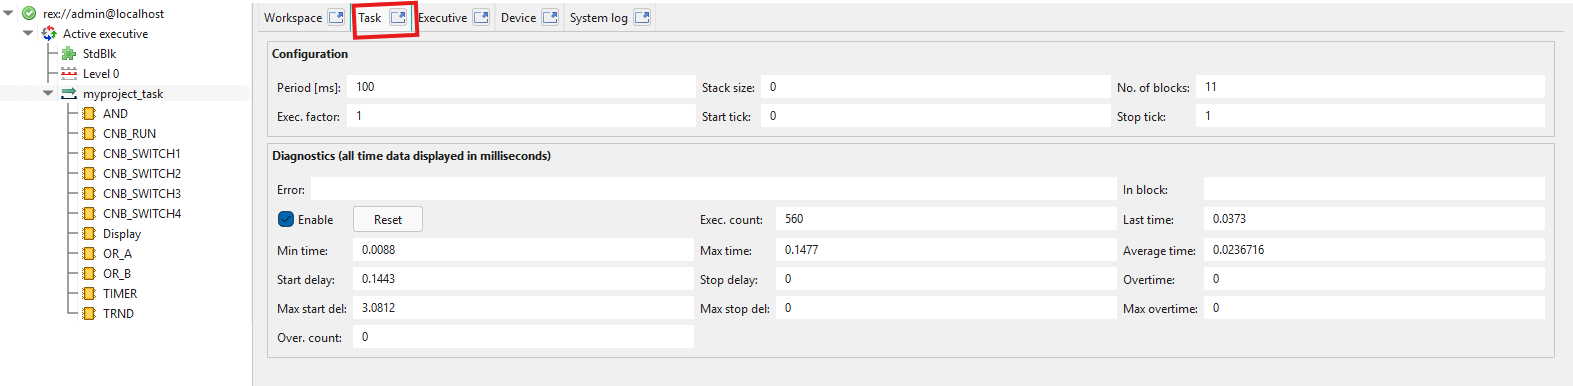The image size is (1573, 386).
Task: Click the Executive tab pop-out icon
Action: [481, 18]
